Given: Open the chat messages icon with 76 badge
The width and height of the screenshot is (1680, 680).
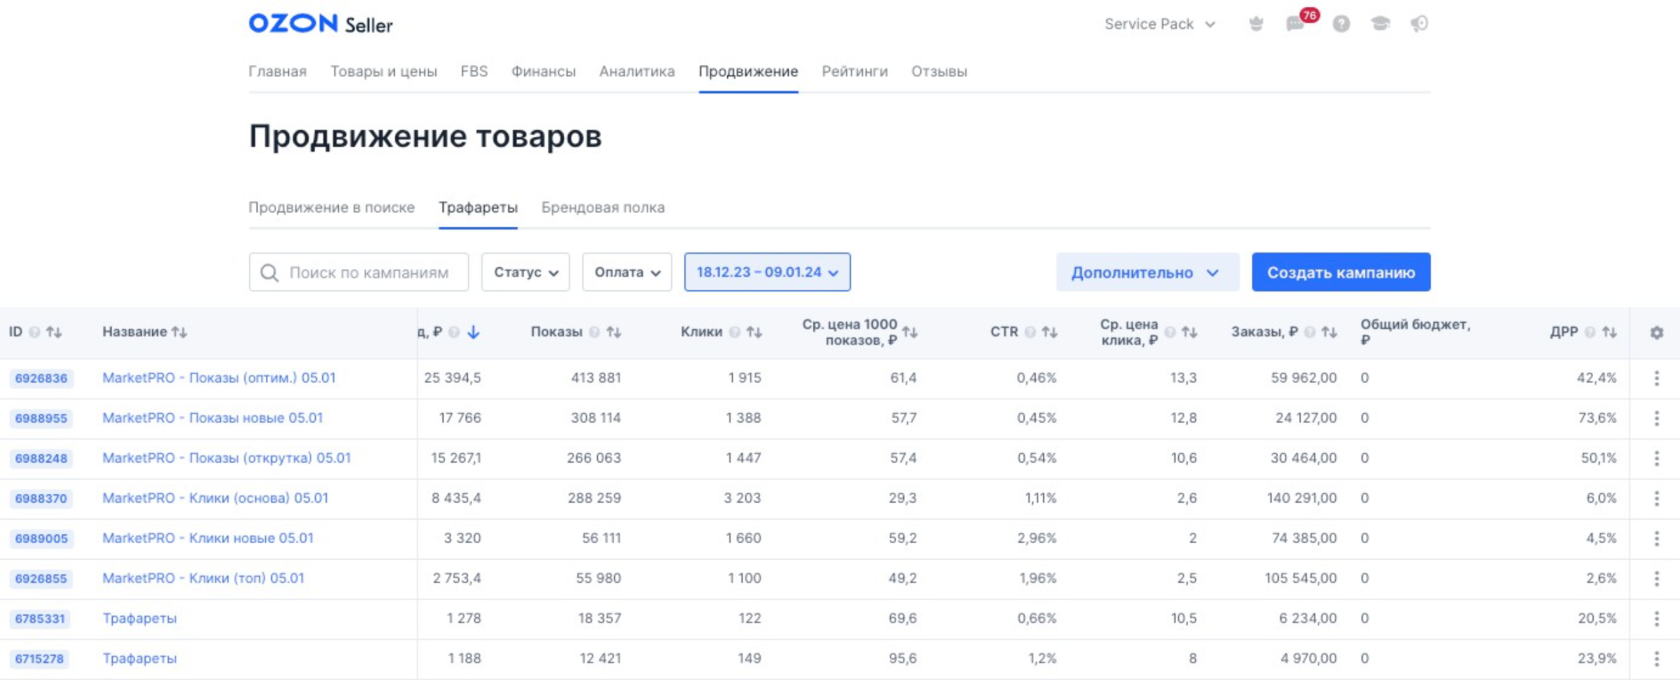Looking at the screenshot, I should point(1296,24).
